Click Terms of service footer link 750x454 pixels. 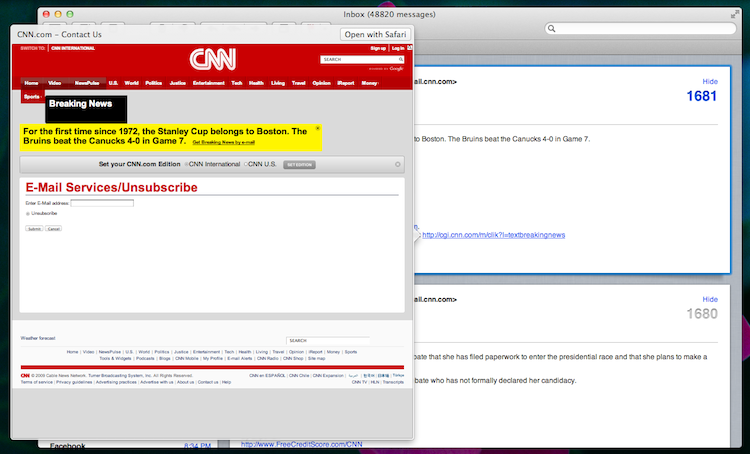(x=37, y=382)
